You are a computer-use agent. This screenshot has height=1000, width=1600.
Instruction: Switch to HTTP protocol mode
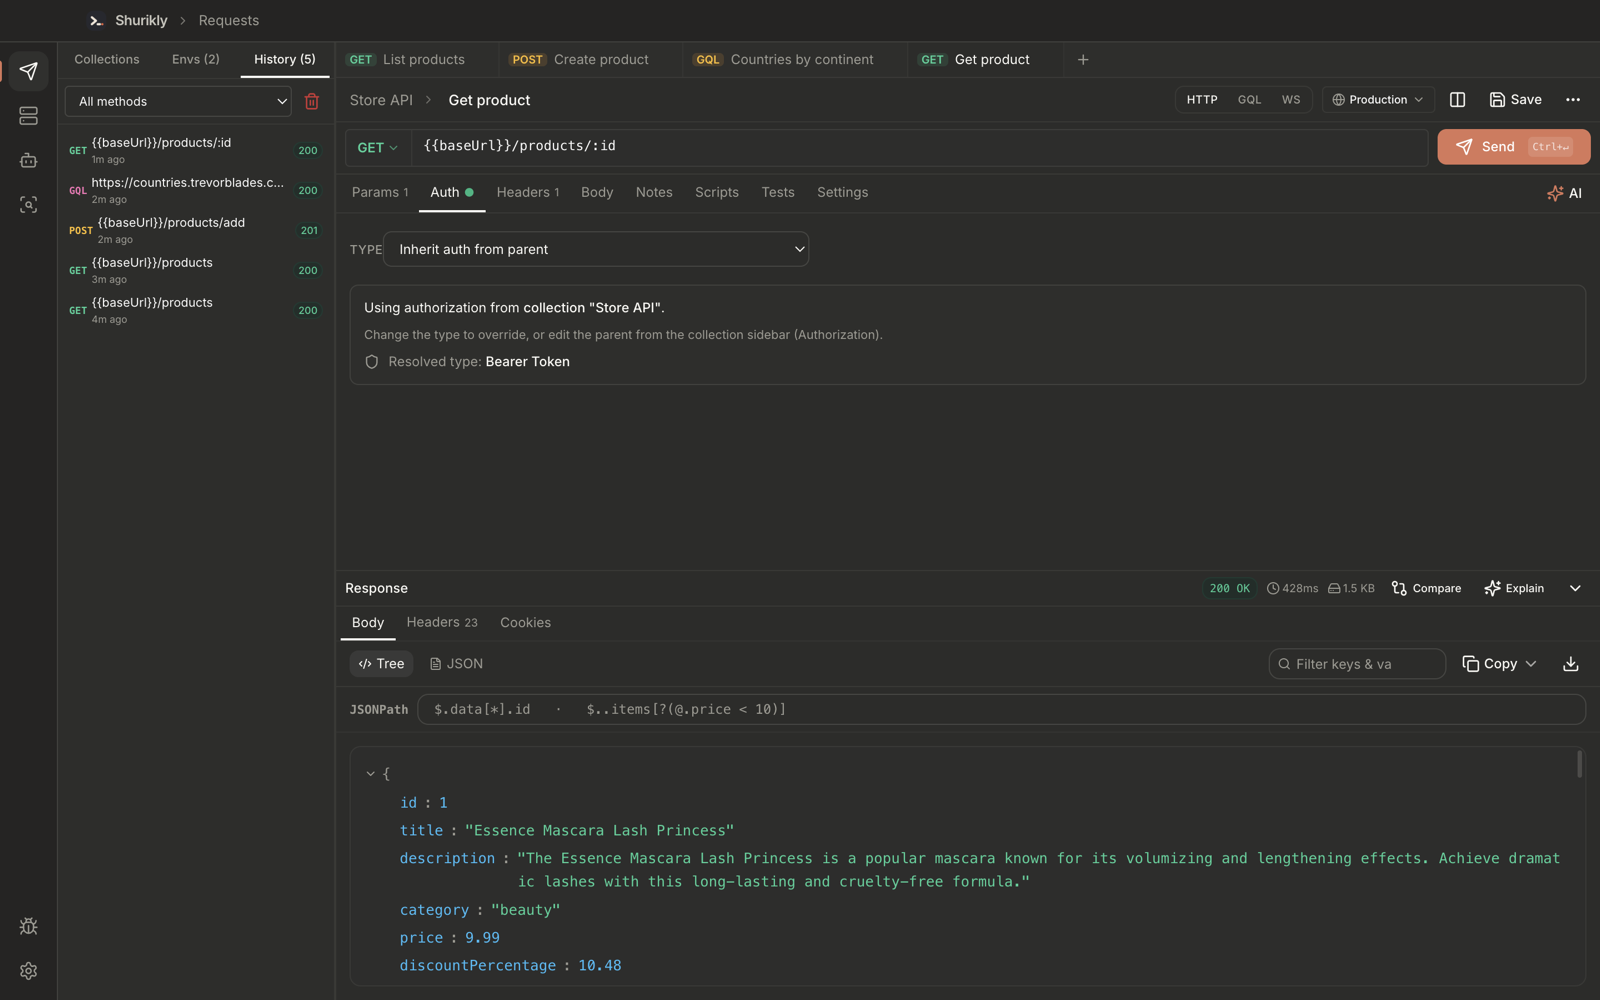[x=1202, y=100]
